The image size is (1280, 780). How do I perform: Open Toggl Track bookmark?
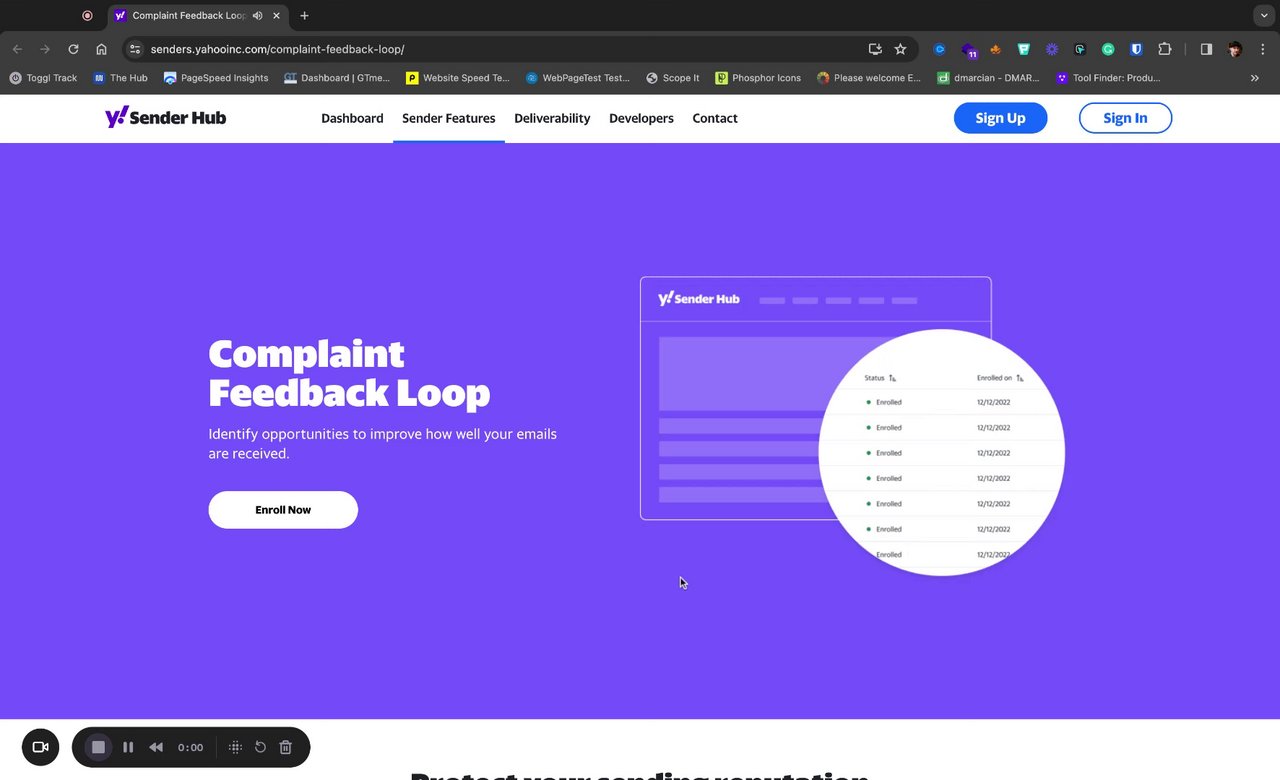pos(43,78)
